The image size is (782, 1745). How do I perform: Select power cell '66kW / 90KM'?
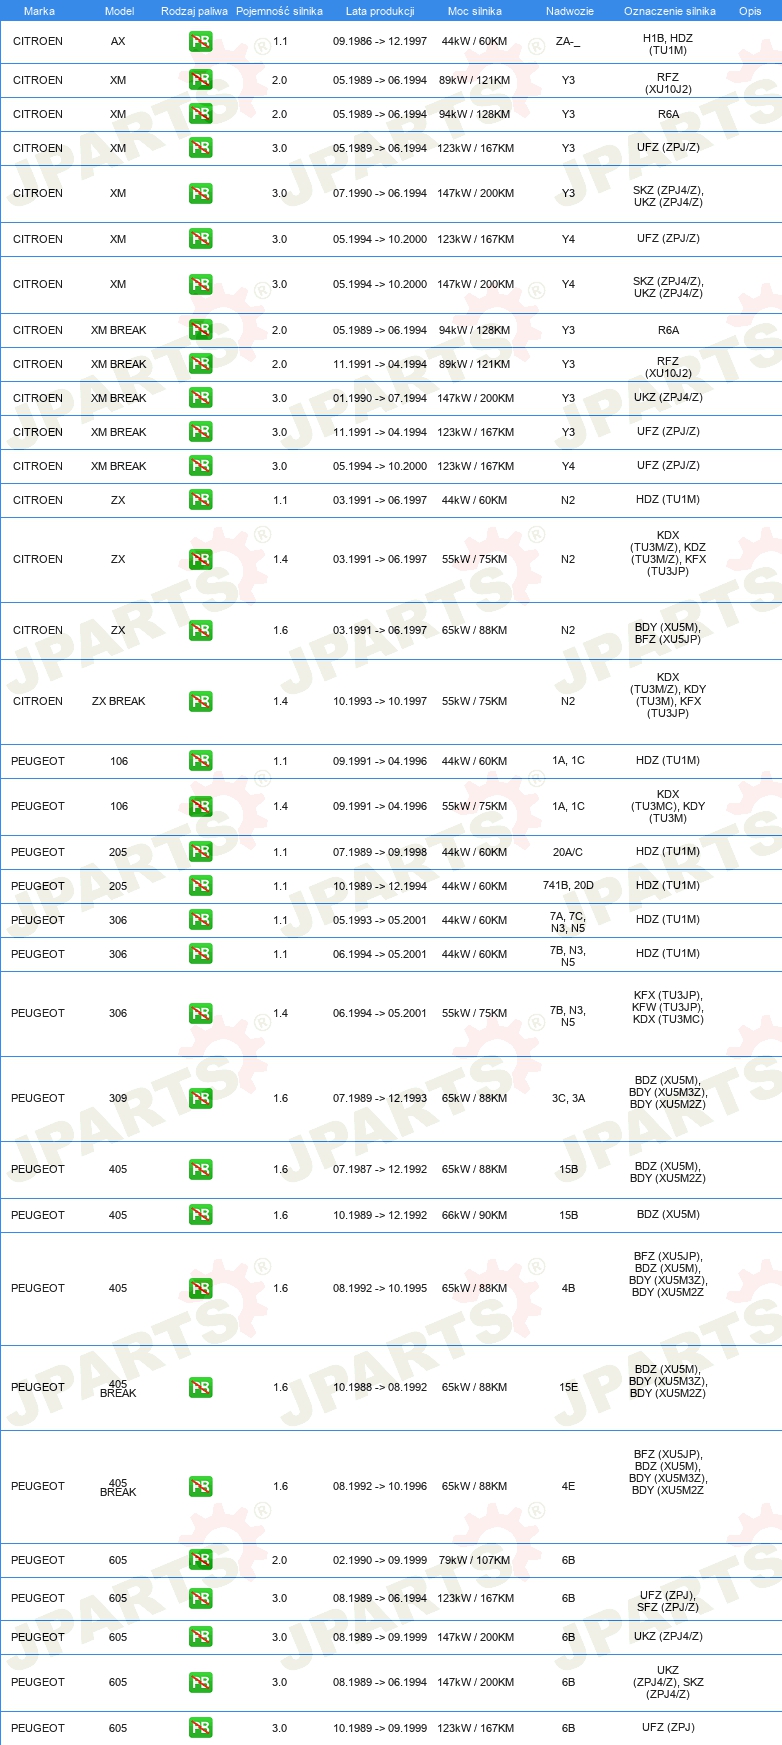[474, 1215]
